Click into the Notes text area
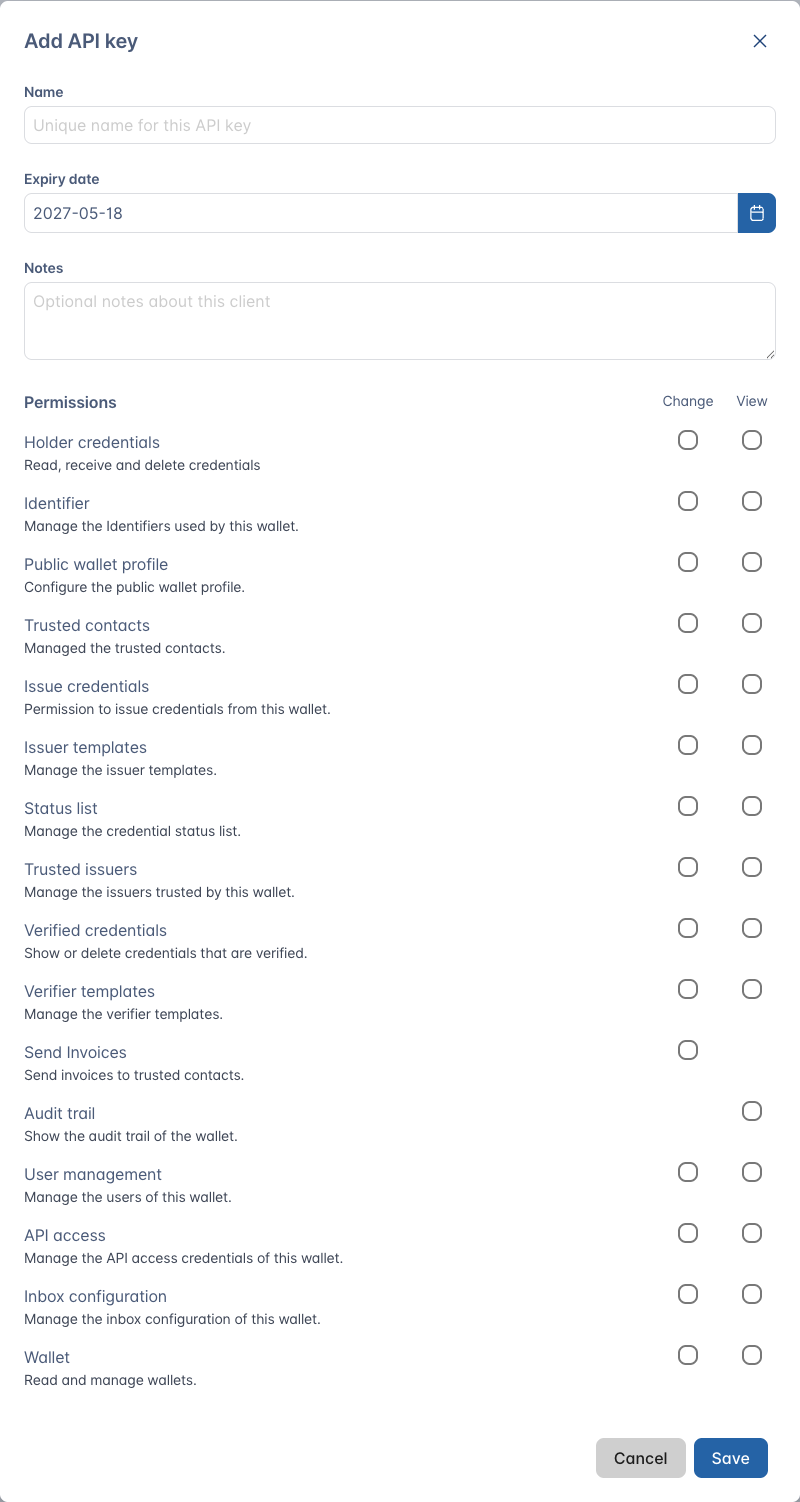This screenshot has height=1502, width=800. pos(400,321)
